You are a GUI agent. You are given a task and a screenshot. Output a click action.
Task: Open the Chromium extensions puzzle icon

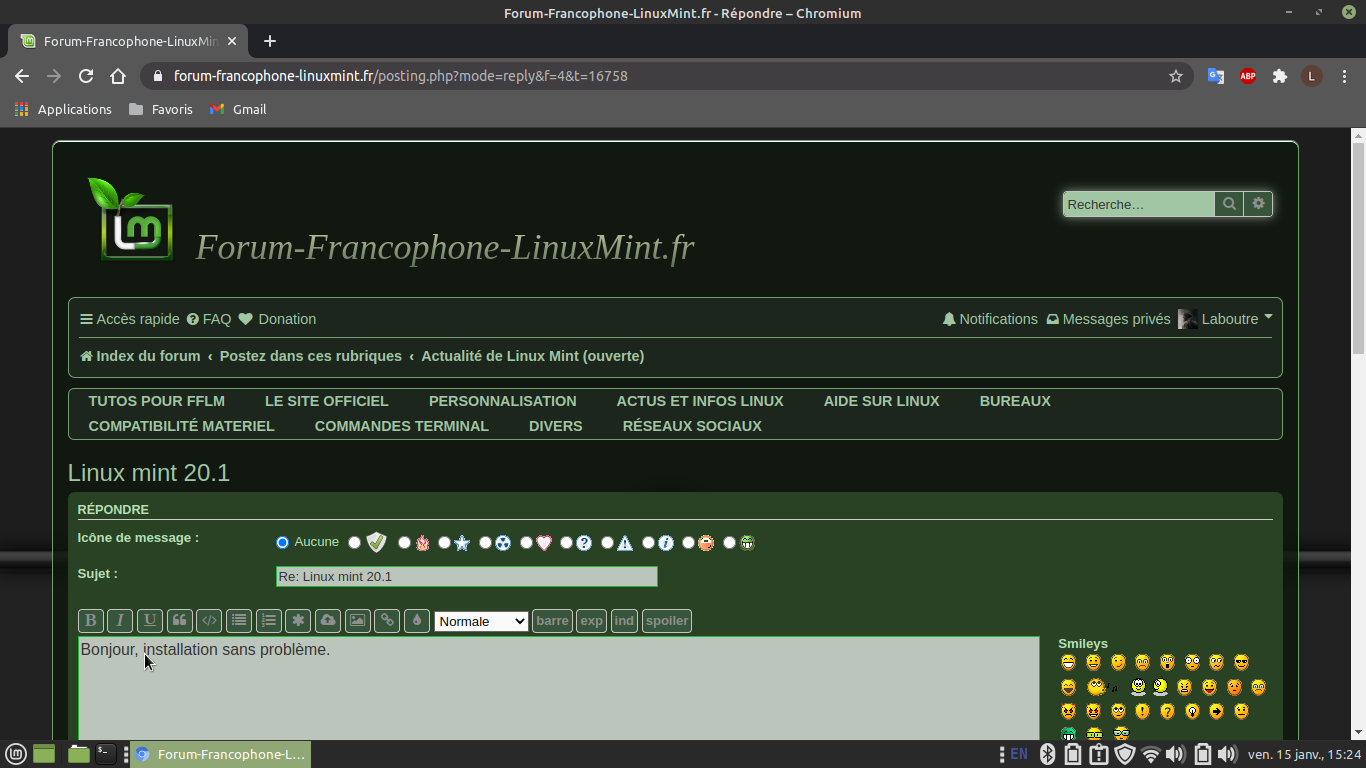click(x=1279, y=76)
